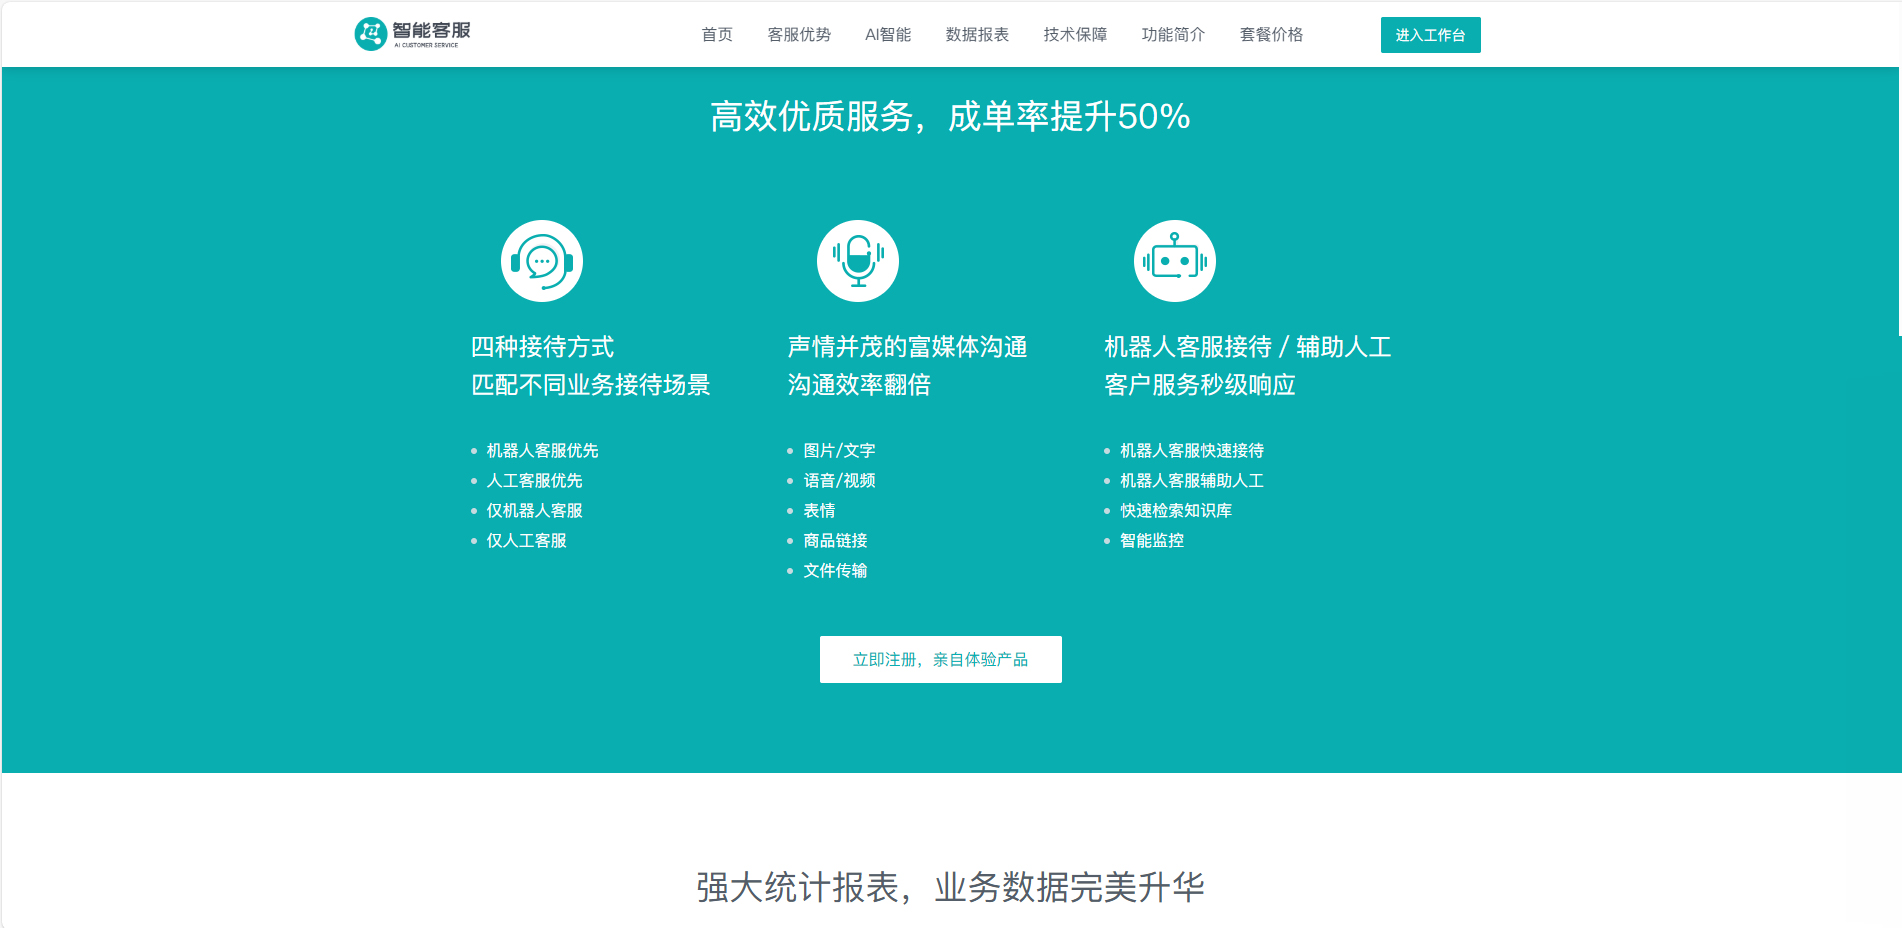Image resolution: width=1902 pixels, height=928 pixels.
Task: Select the 机器人客服优先 list item
Action: tap(542, 451)
